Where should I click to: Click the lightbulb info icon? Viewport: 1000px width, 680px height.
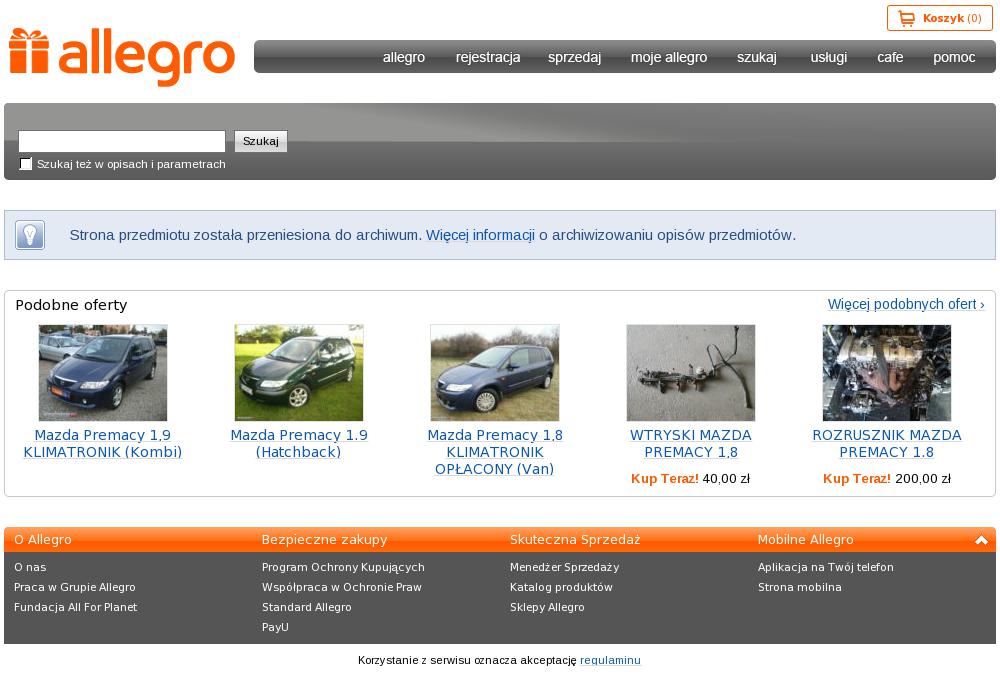[30, 235]
